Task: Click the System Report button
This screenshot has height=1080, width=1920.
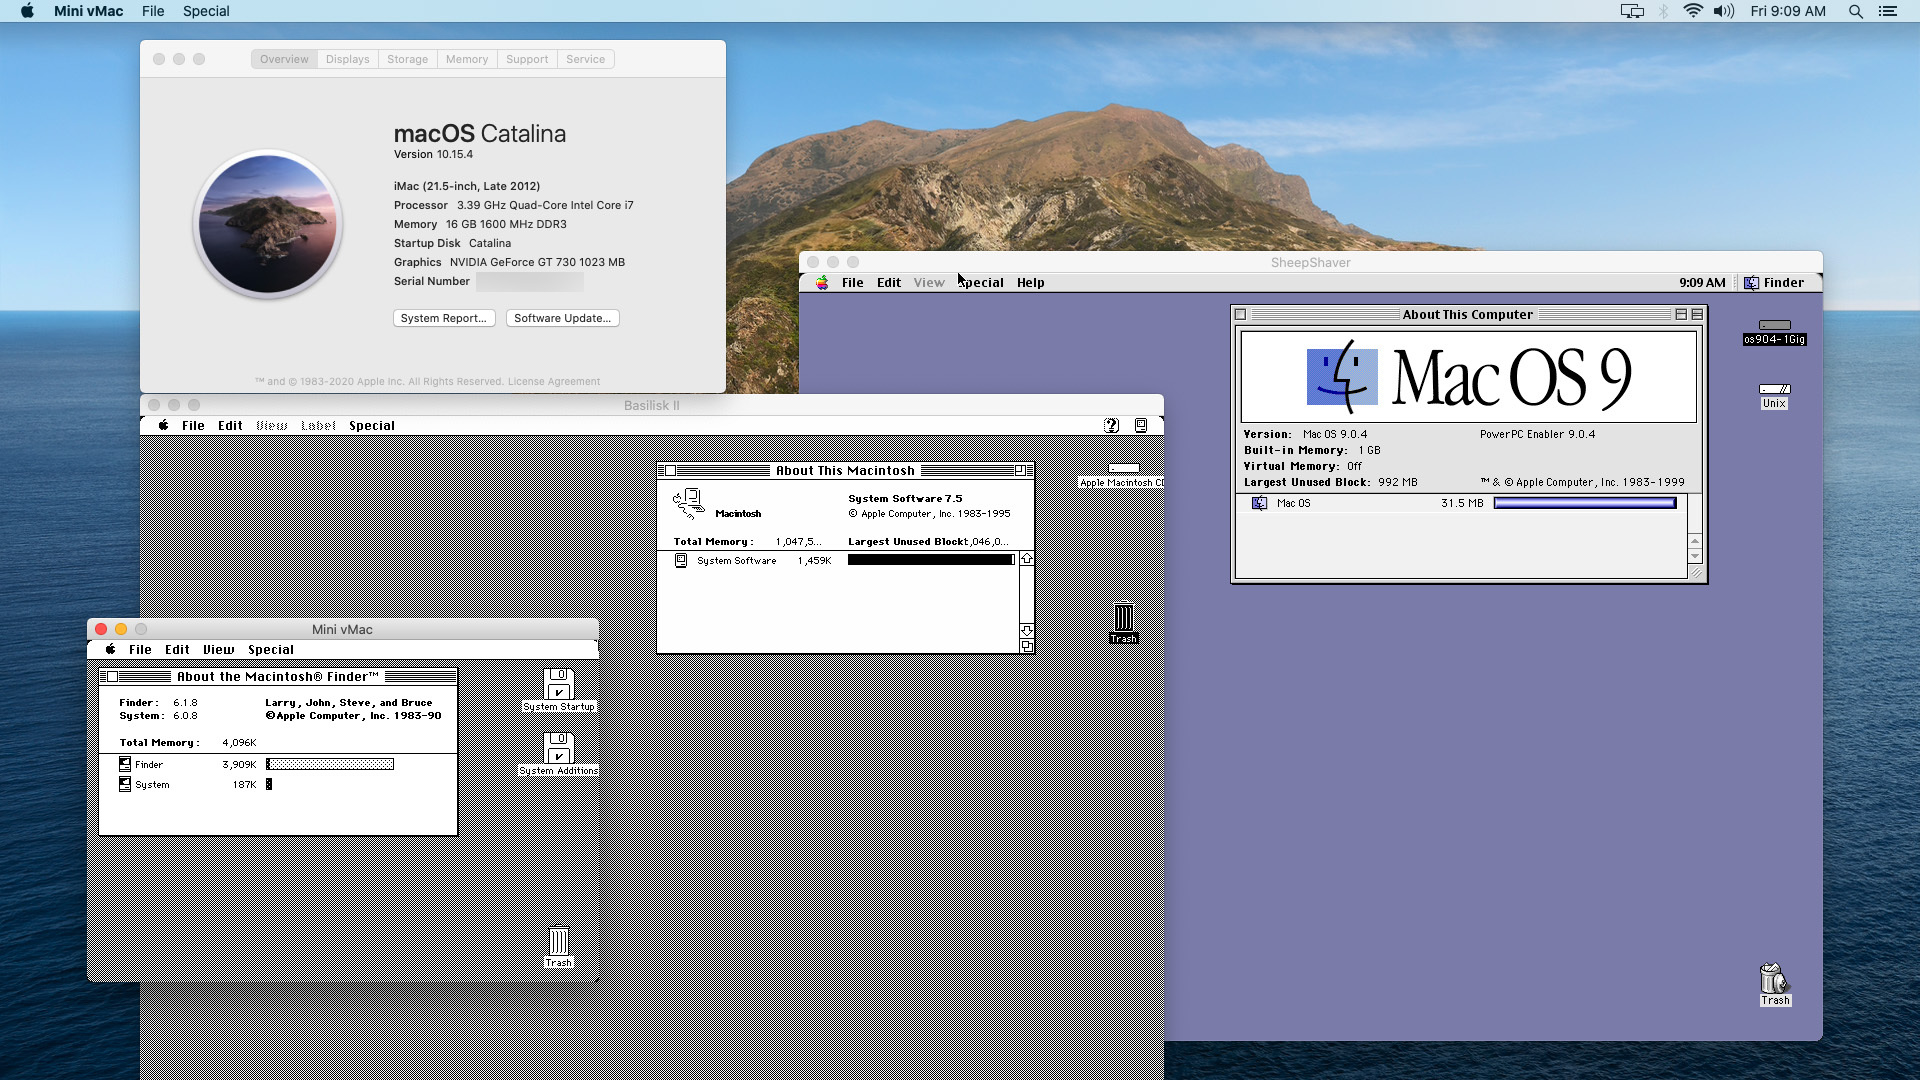Action: (x=443, y=318)
